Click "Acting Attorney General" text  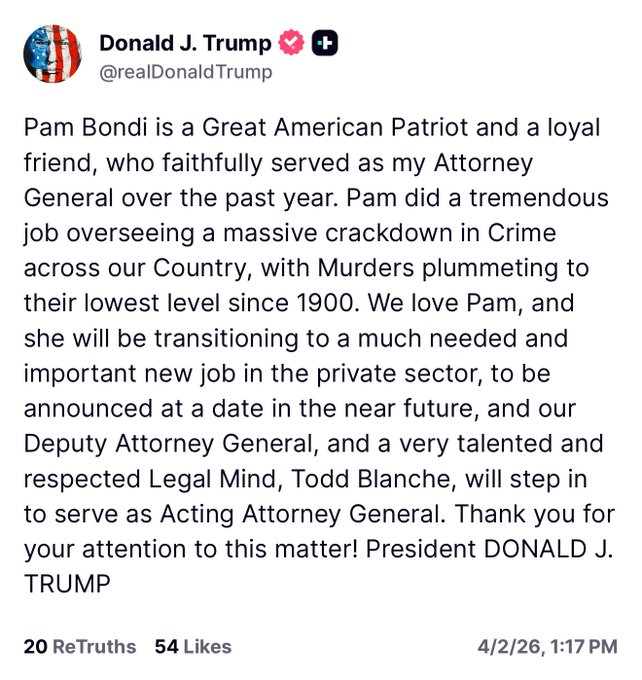[302, 514]
